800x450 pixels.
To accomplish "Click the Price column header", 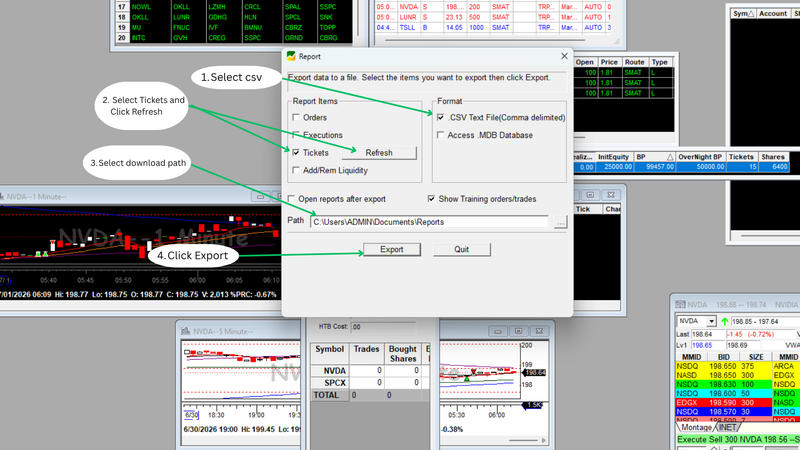I will pos(609,62).
